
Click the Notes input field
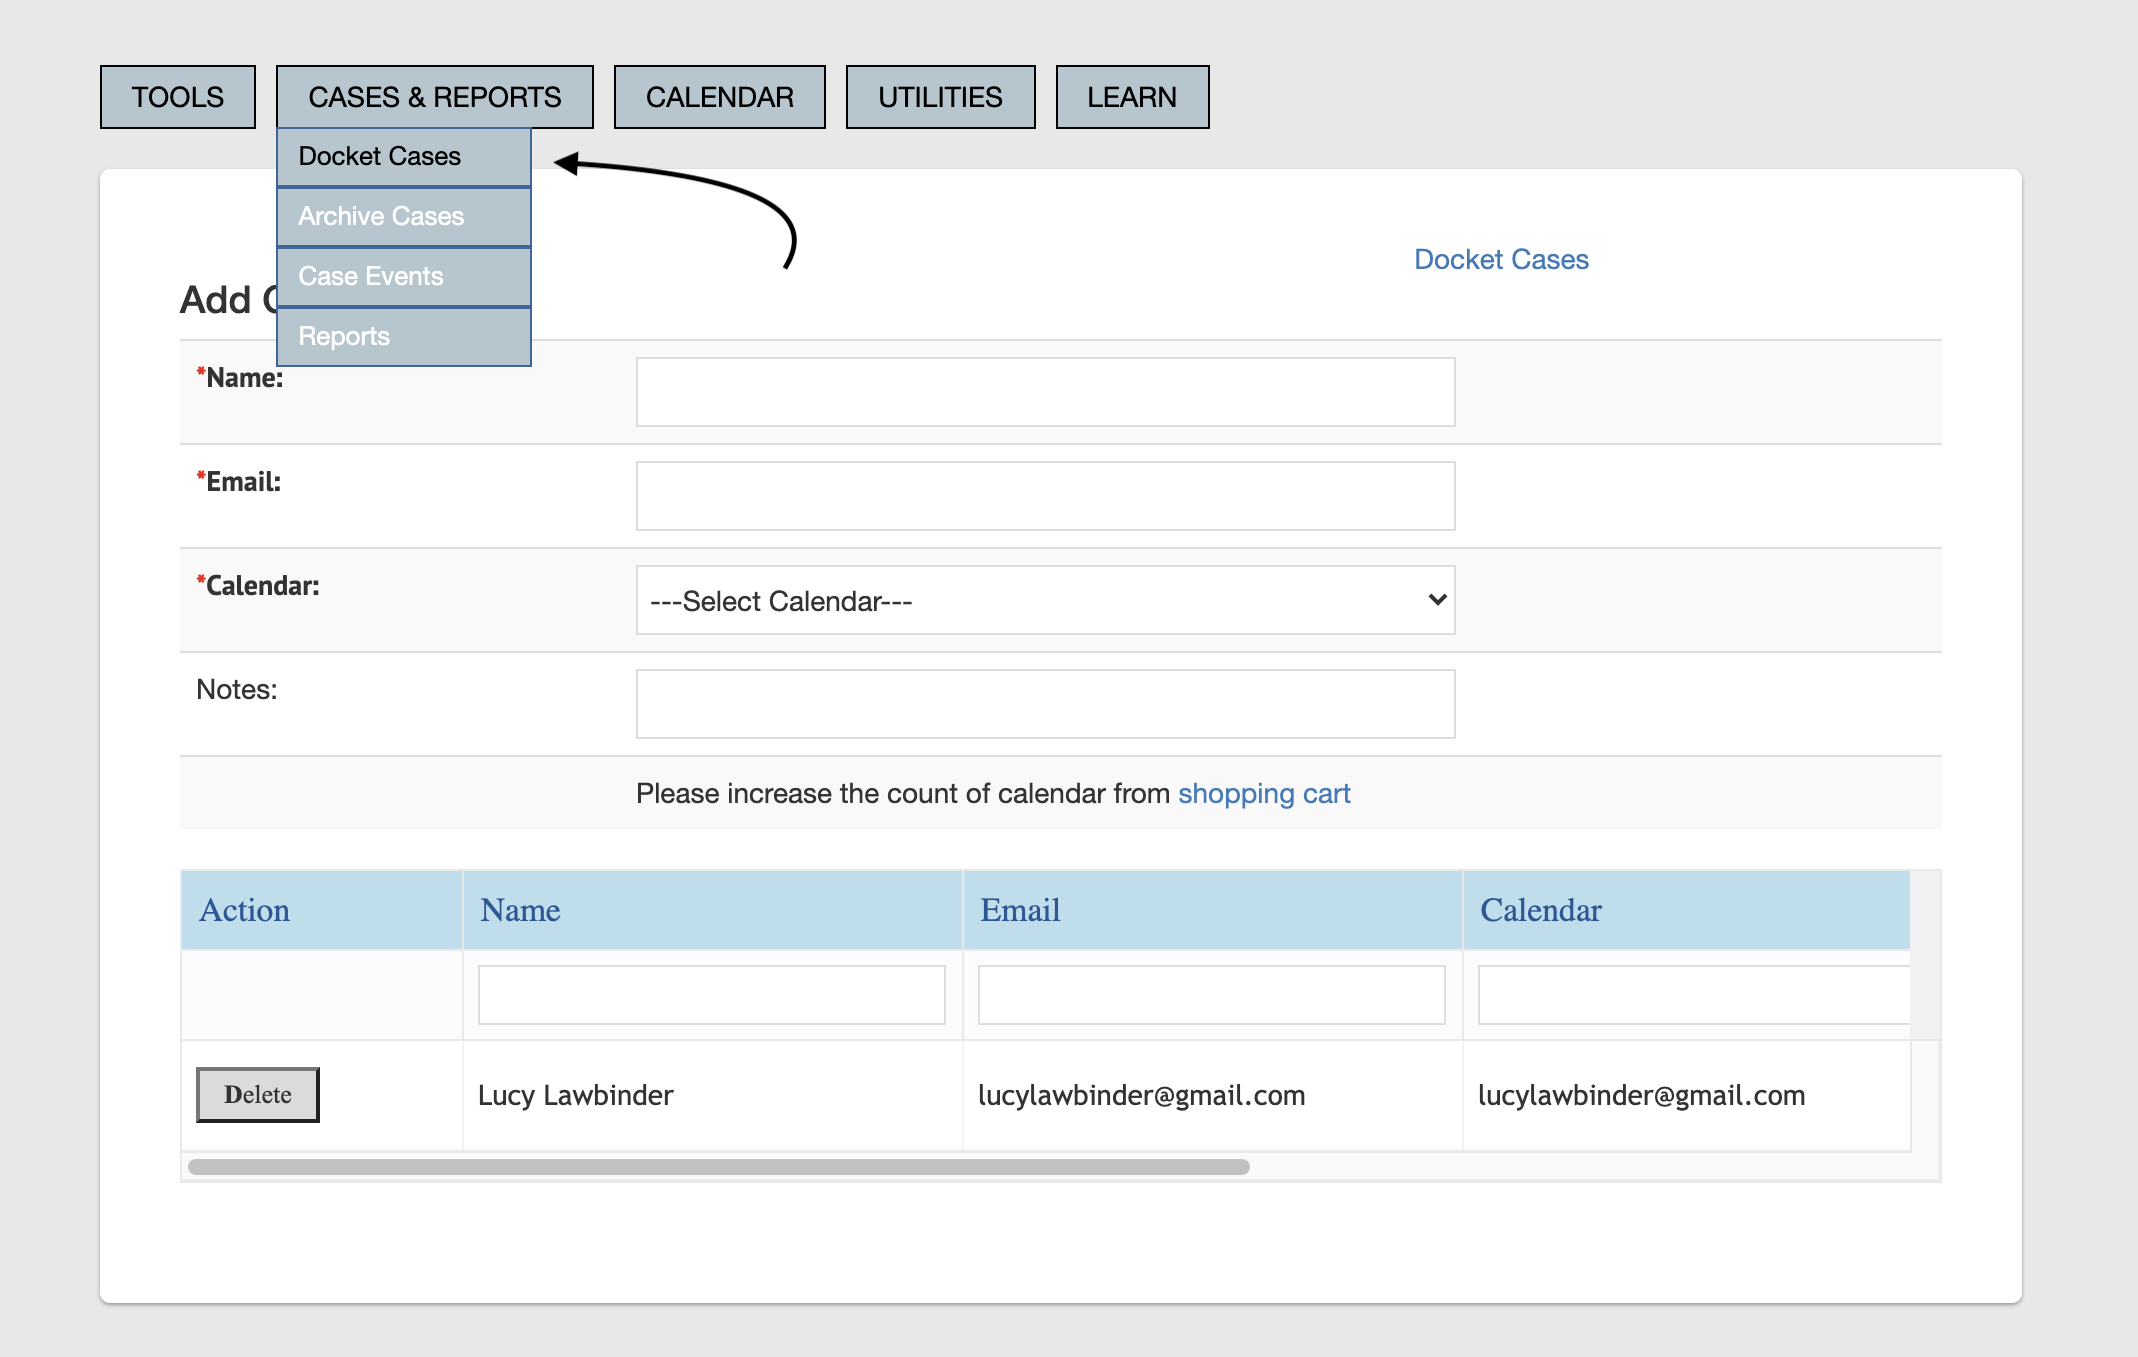coord(1044,703)
